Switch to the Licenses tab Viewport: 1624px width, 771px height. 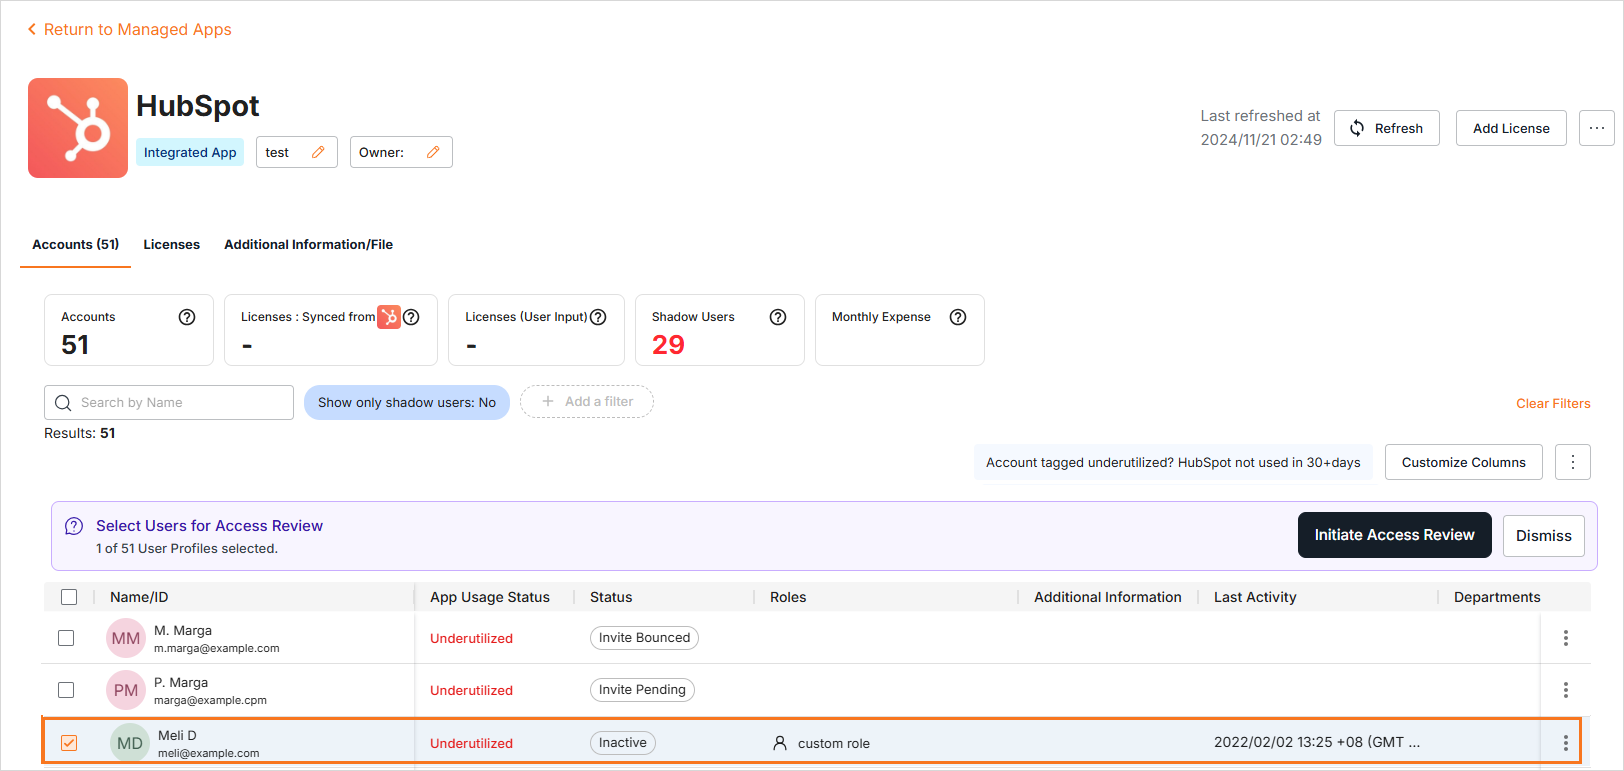(x=171, y=244)
